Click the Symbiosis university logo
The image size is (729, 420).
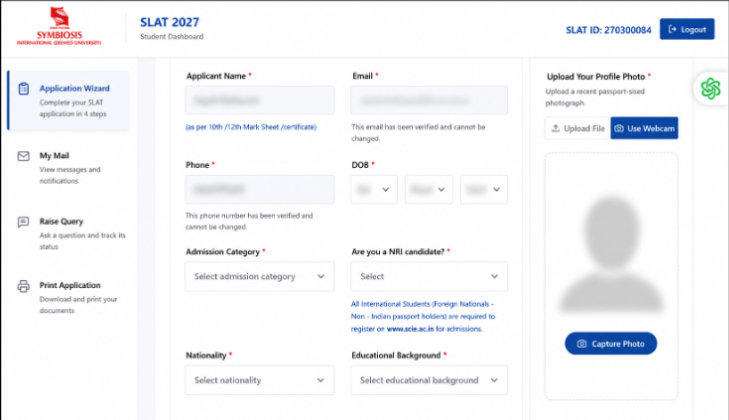click(x=59, y=26)
